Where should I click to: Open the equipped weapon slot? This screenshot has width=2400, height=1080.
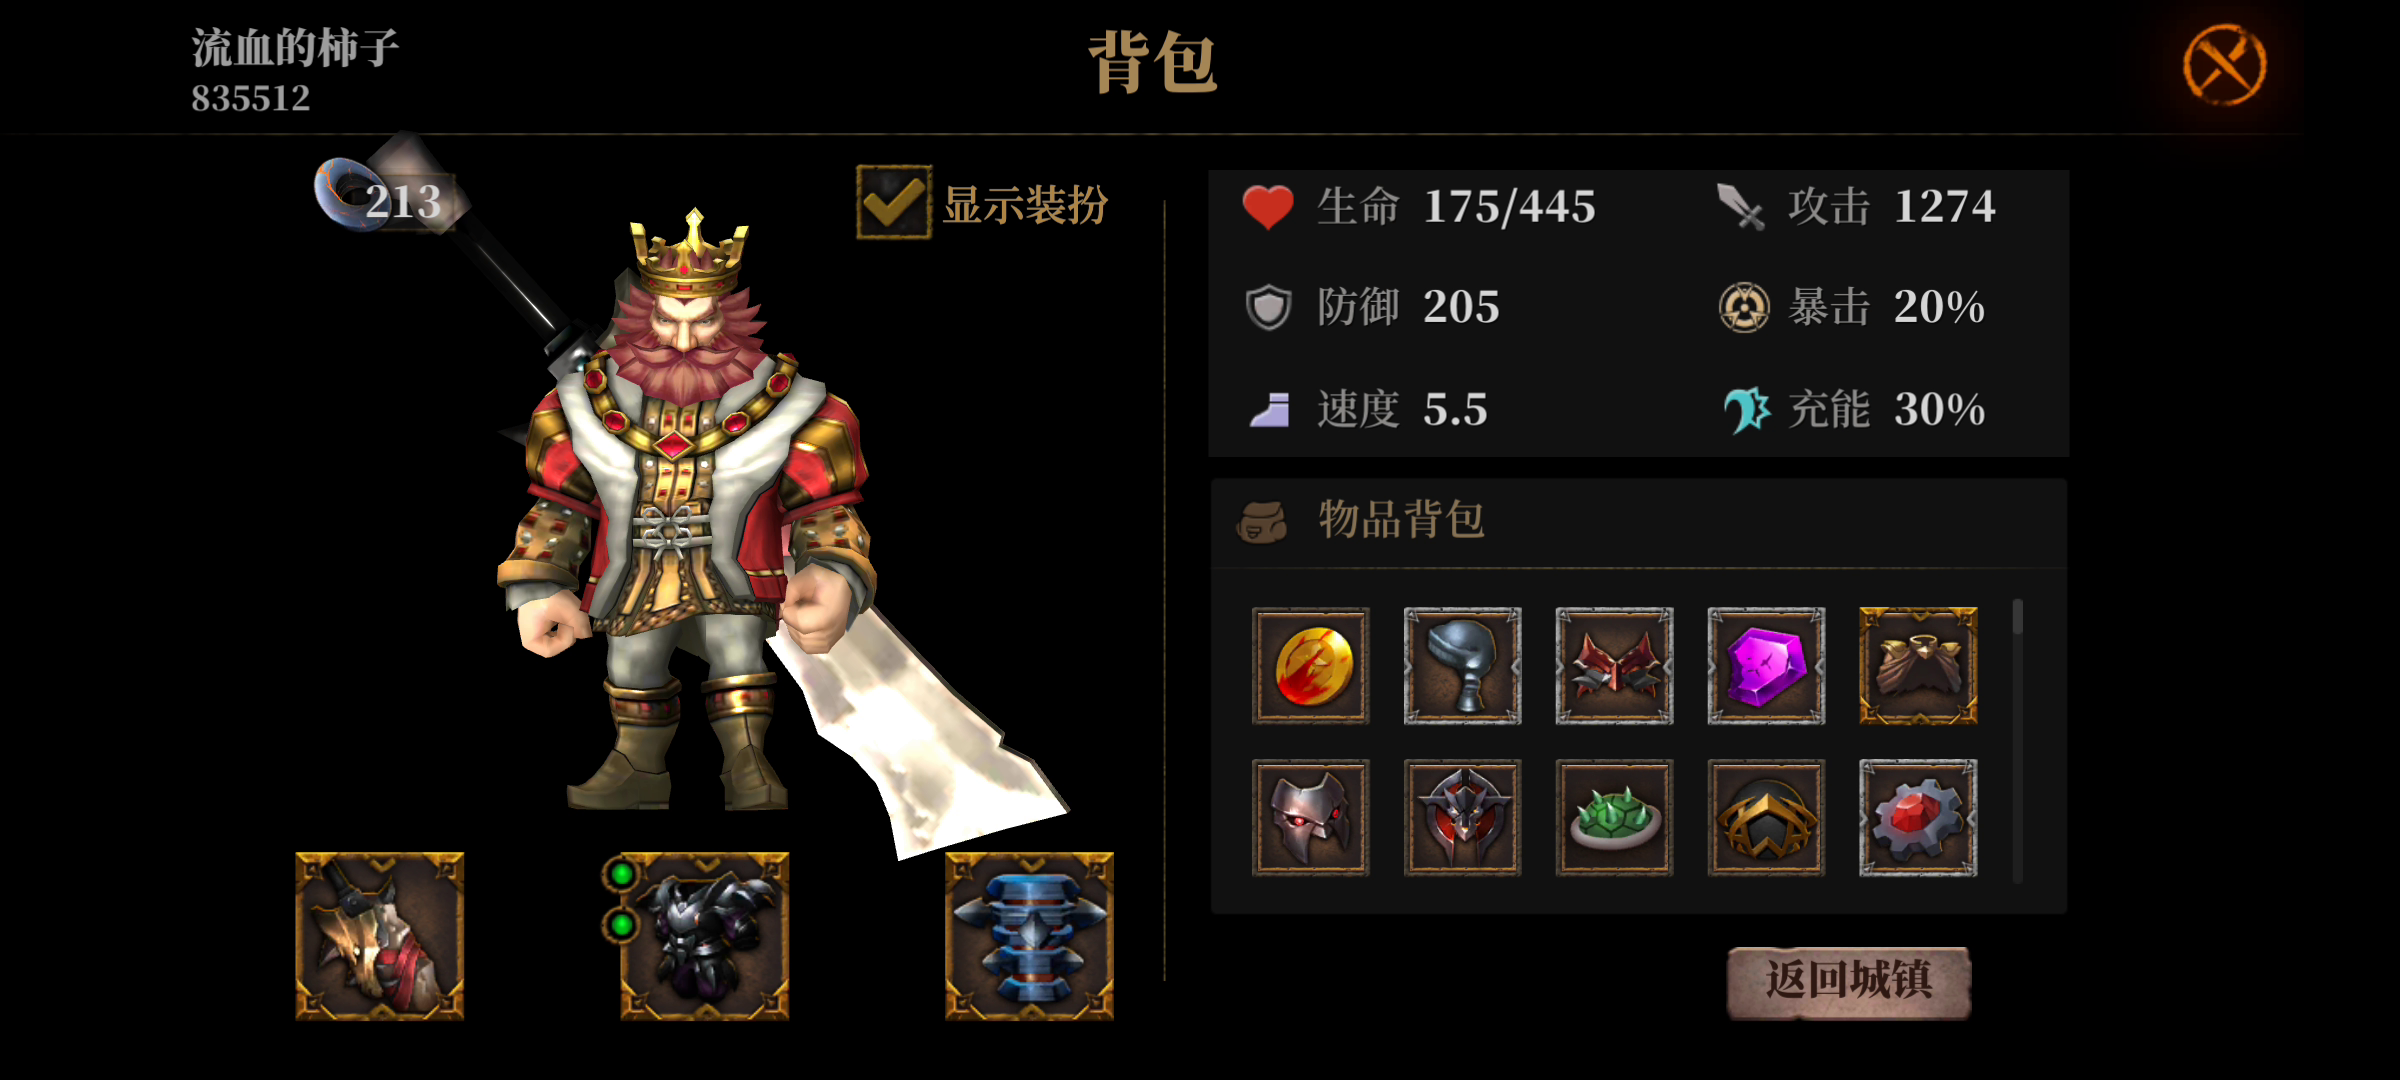pos(380,936)
